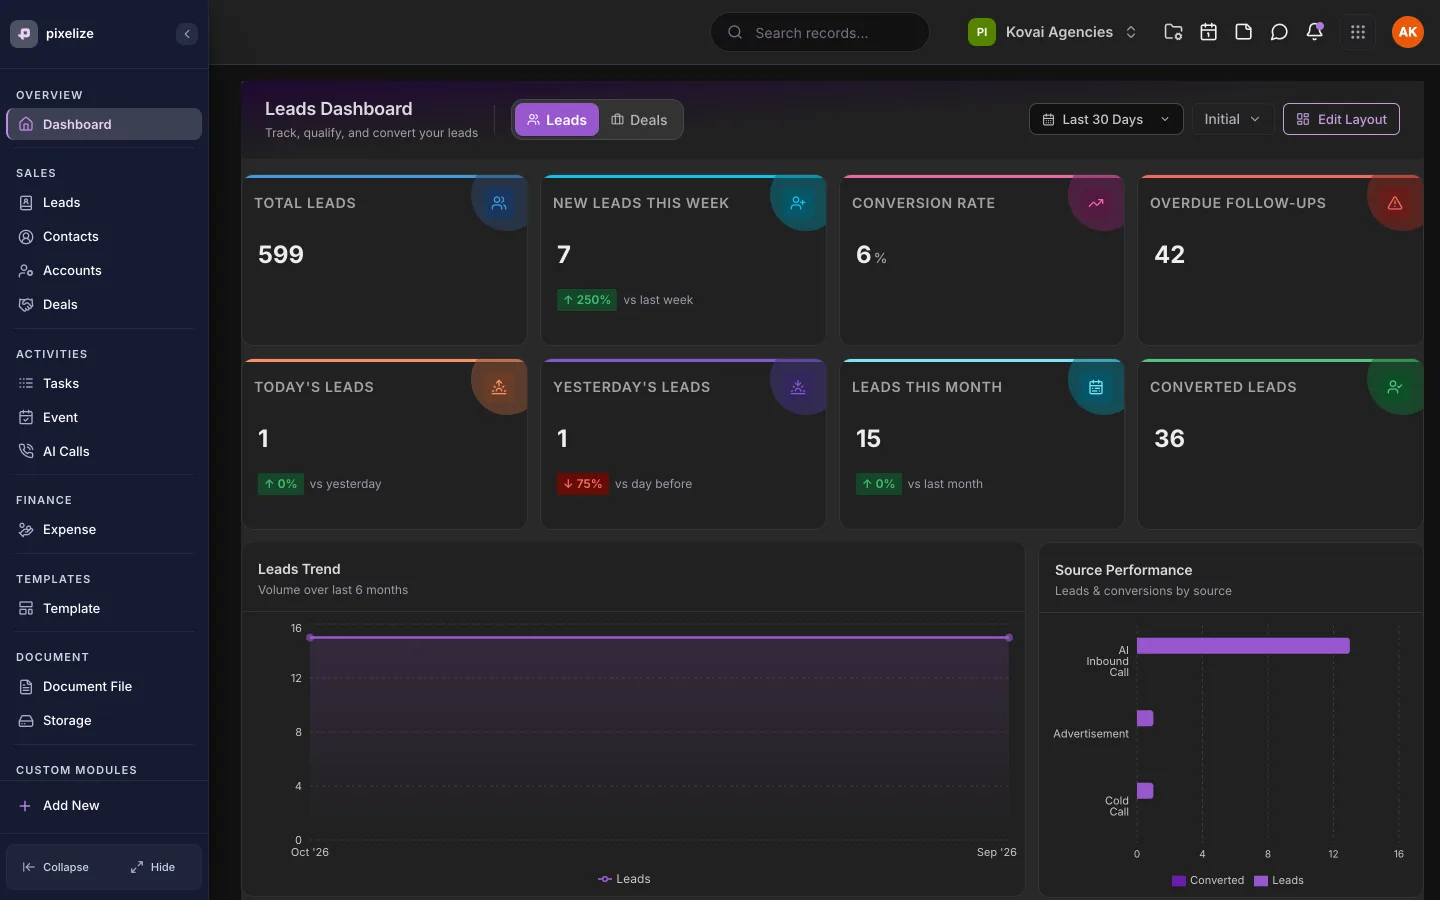Image resolution: width=1440 pixels, height=900 pixels.
Task: Add New custom module
Action: click(x=104, y=805)
